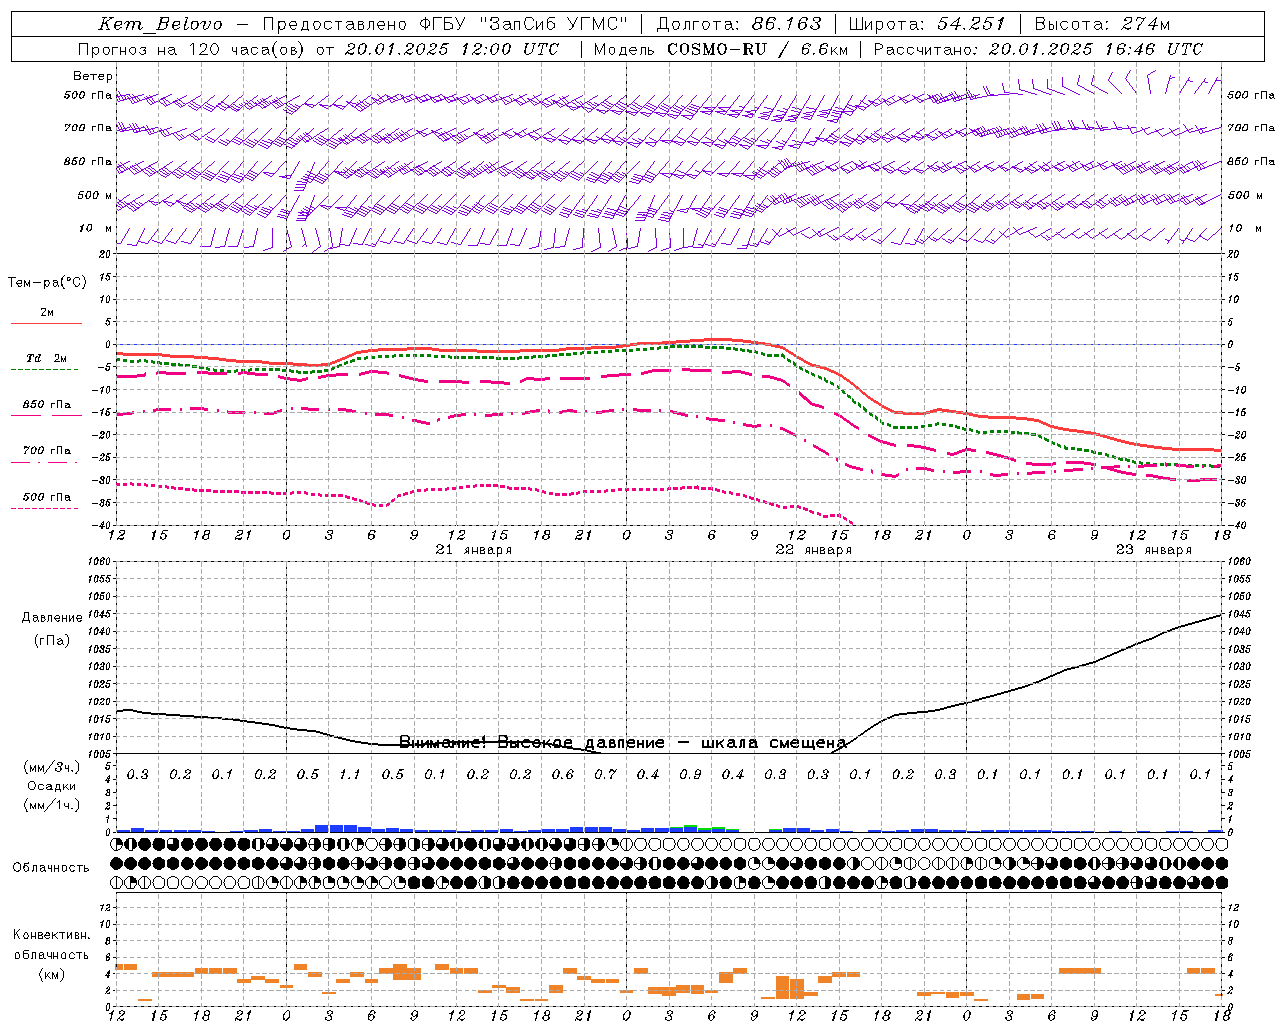Click the (мм/1ч.) precipitation unit label
The image size is (1280, 1024).
pyautogui.click(x=52, y=805)
